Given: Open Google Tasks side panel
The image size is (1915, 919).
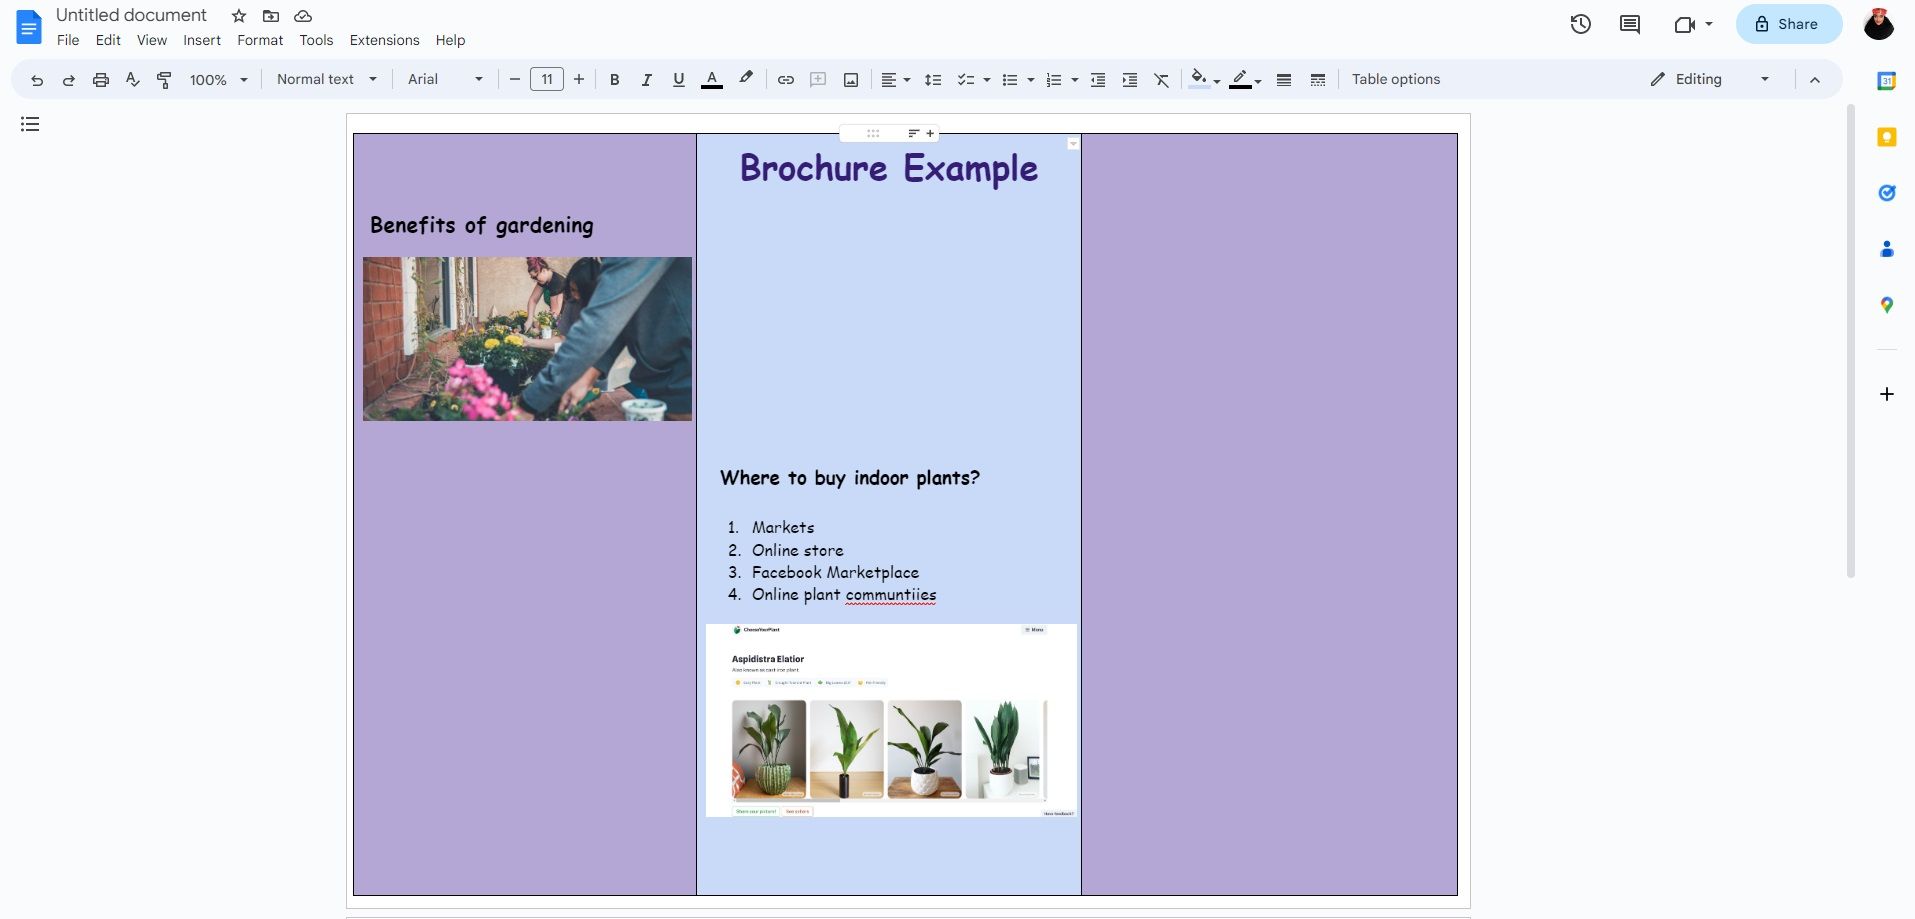Looking at the screenshot, I should tap(1887, 193).
